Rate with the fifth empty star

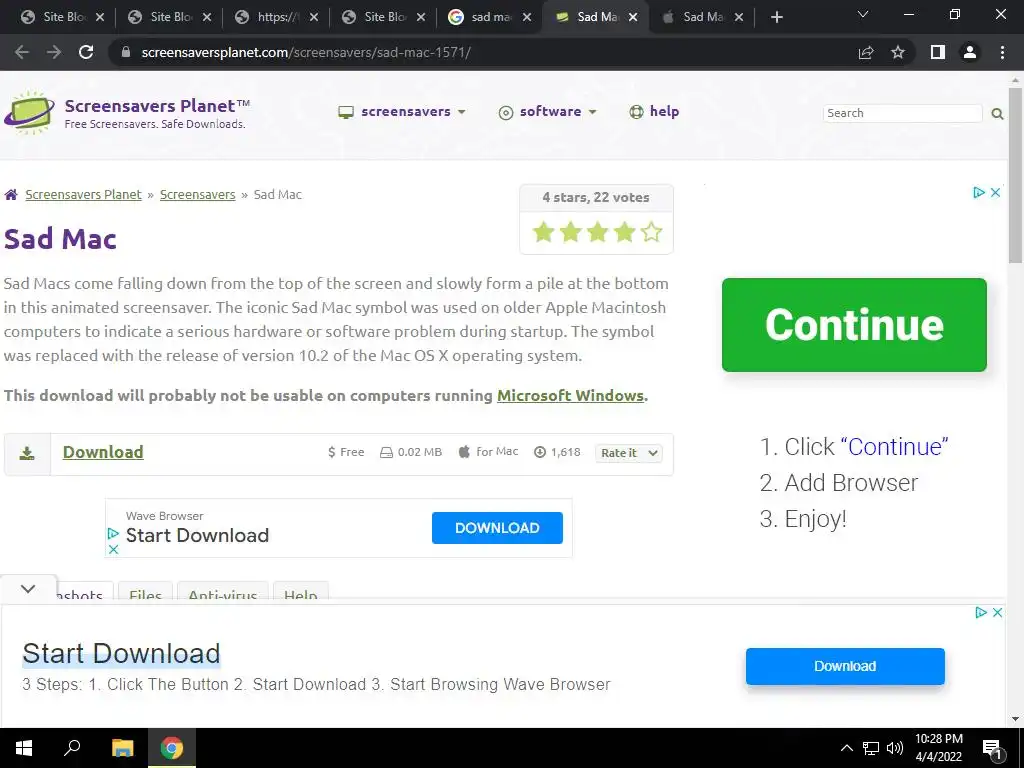pyautogui.click(x=651, y=232)
